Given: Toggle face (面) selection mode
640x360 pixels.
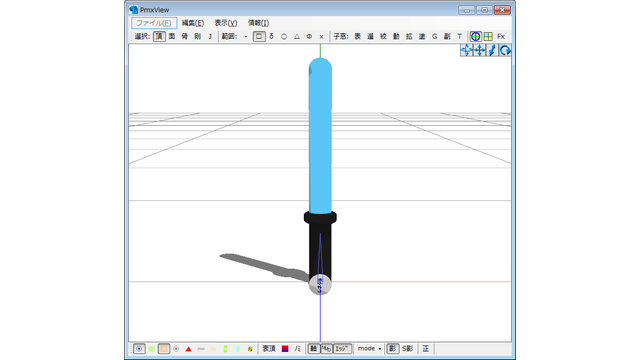Looking at the screenshot, I should click(x=172, y=36).
